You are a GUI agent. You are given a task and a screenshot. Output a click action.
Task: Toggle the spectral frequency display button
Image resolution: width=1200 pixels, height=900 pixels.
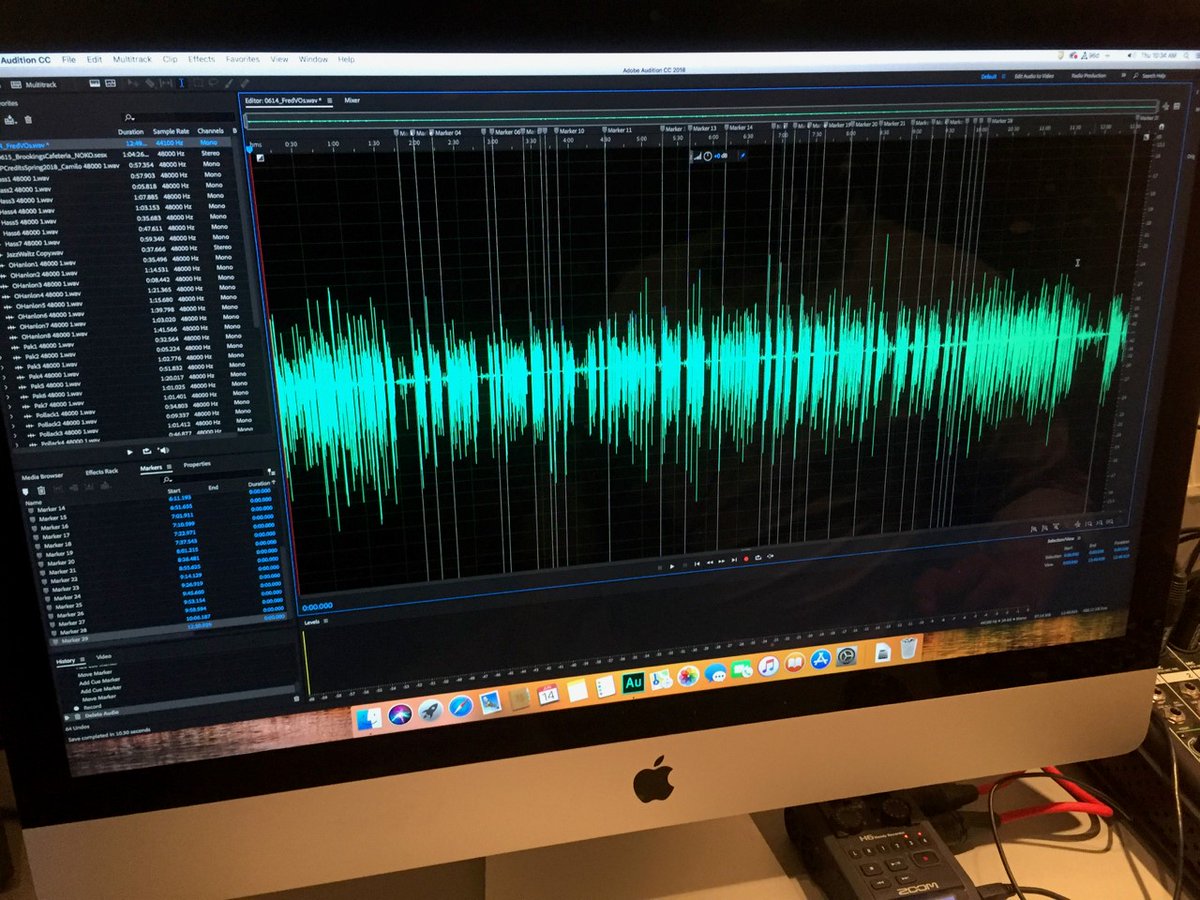(x=94, y=83)
